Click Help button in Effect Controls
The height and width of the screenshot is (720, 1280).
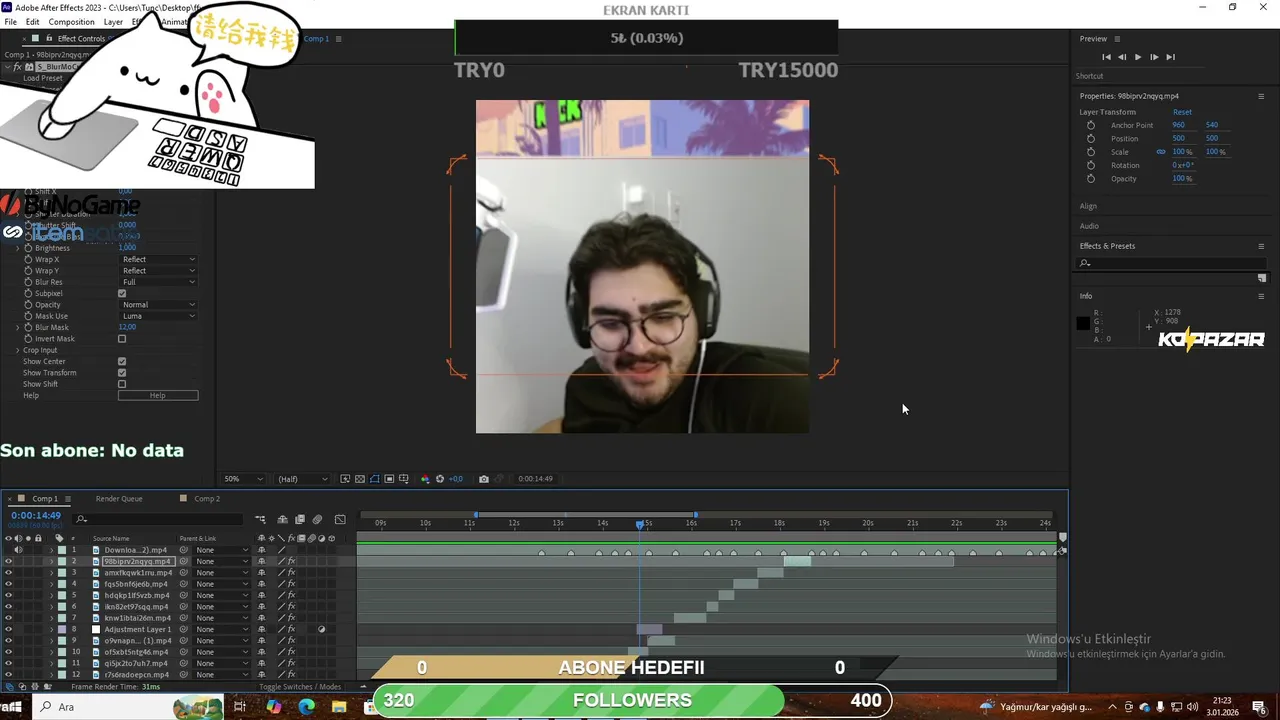point(158,396)
